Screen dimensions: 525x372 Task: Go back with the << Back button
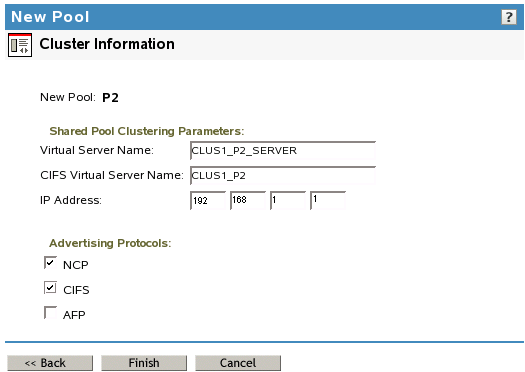[50, 363]
